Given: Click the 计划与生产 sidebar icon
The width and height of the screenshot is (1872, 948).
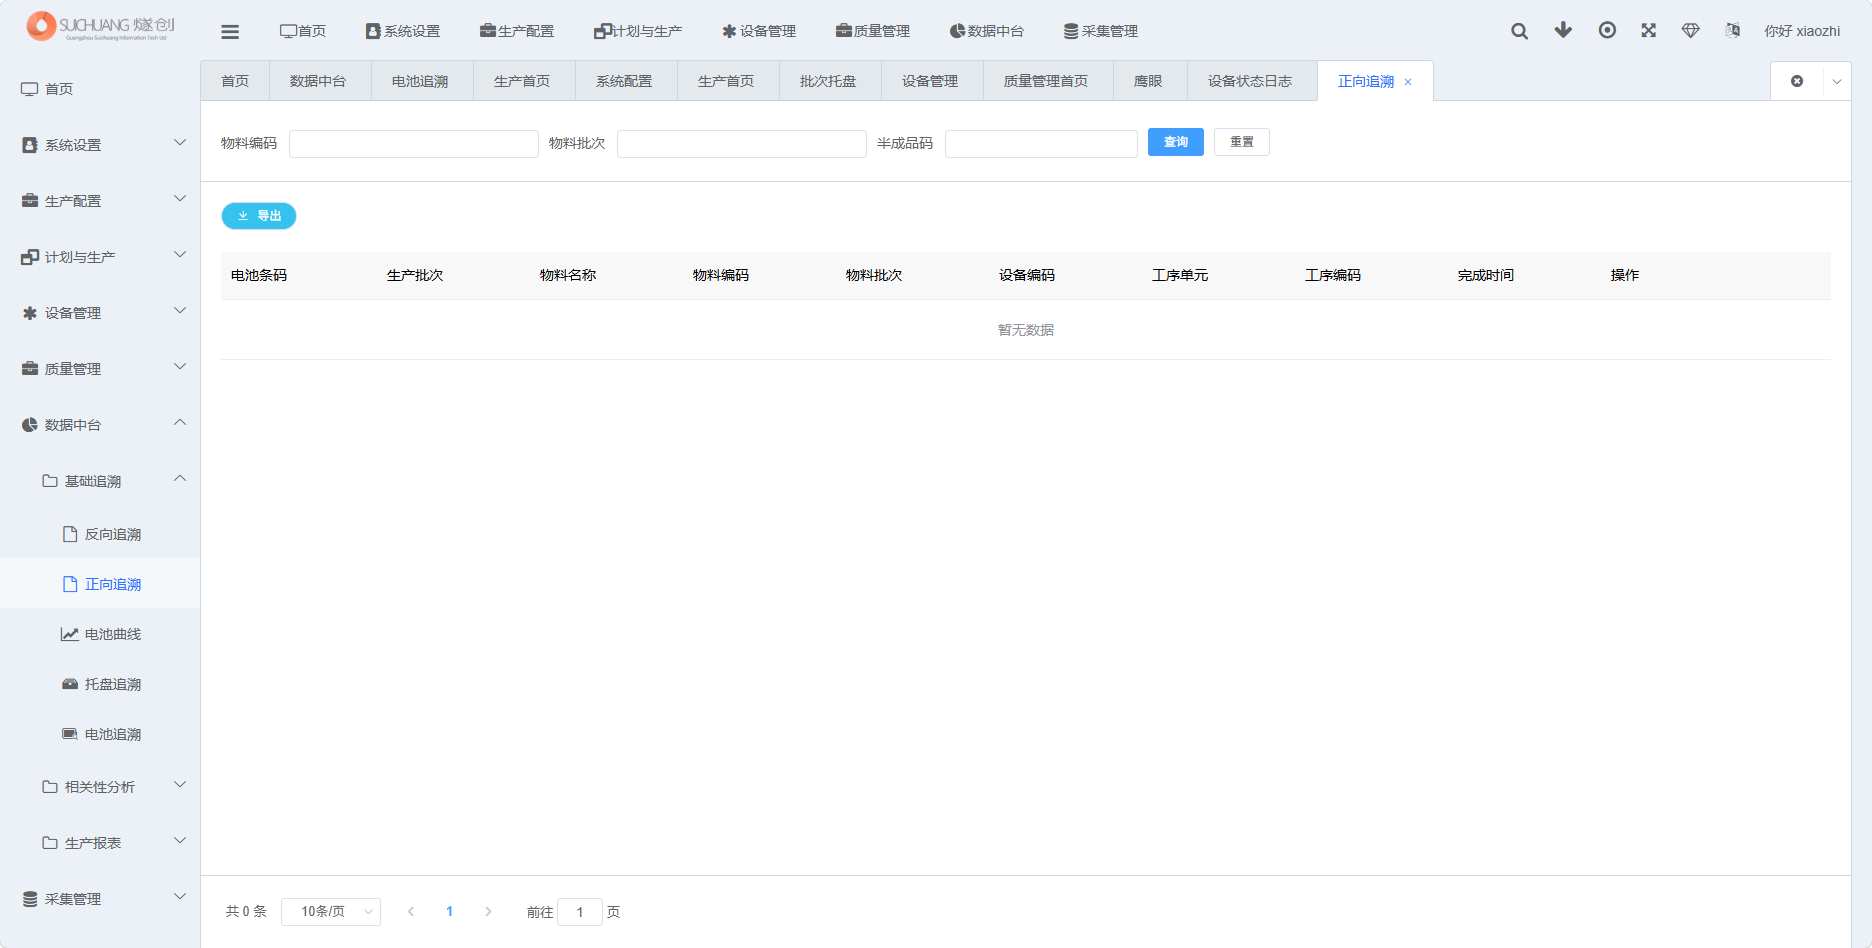Looking at the screenshot, I should pyautogui.click(x=30, y=257).
